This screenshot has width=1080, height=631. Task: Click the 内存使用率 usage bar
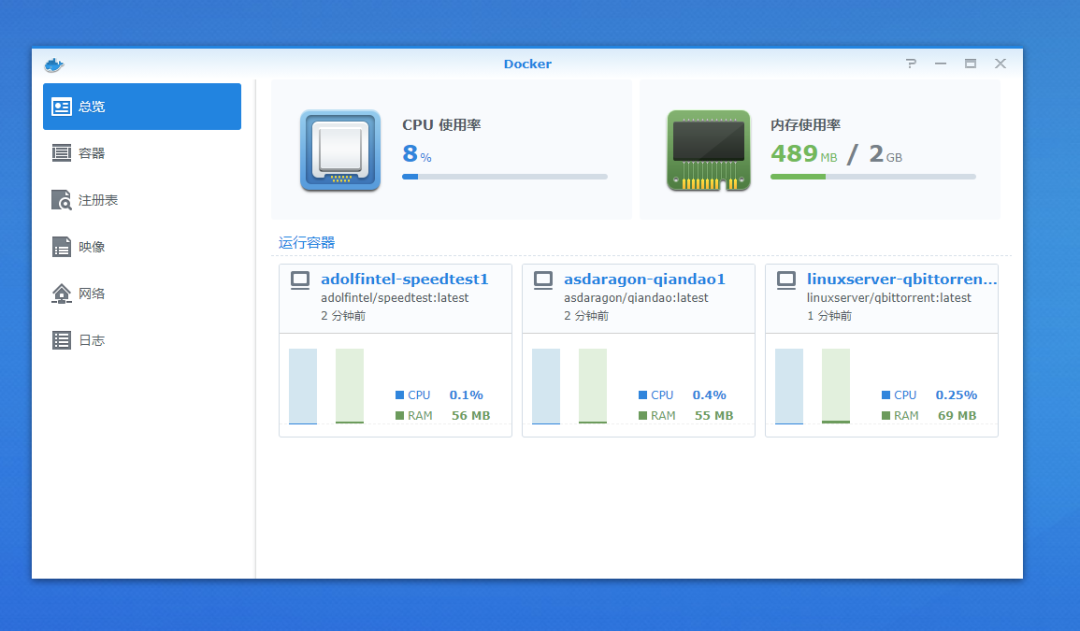(x=872, y=177)
